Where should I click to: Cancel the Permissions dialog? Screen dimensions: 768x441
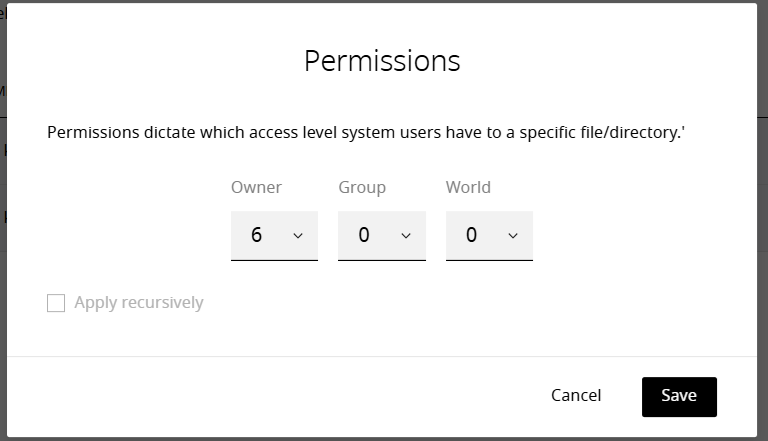click(x=576, y=396)
